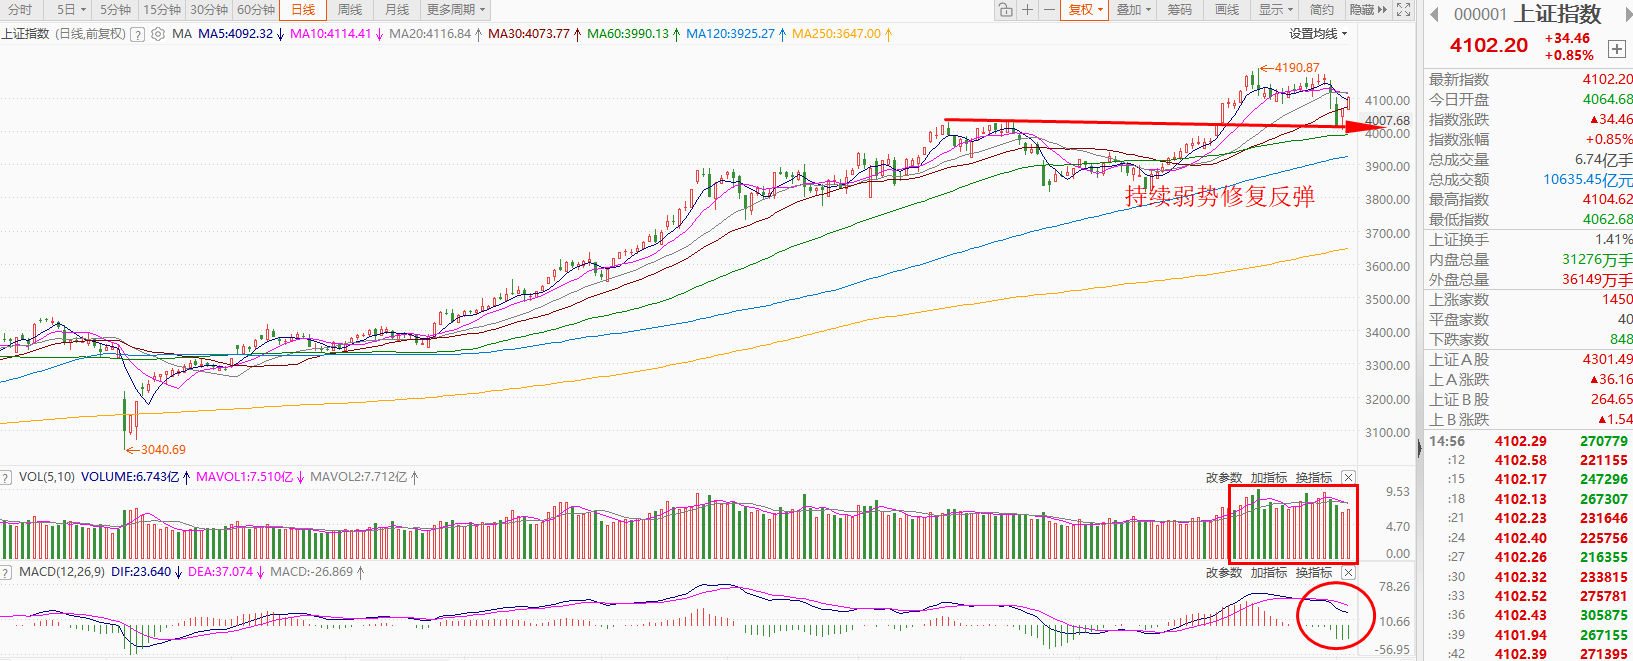This screenshot has height=661, width=1633.
Task: Click the lock icon in the chart toolbar
Action: click(1005, 10)
